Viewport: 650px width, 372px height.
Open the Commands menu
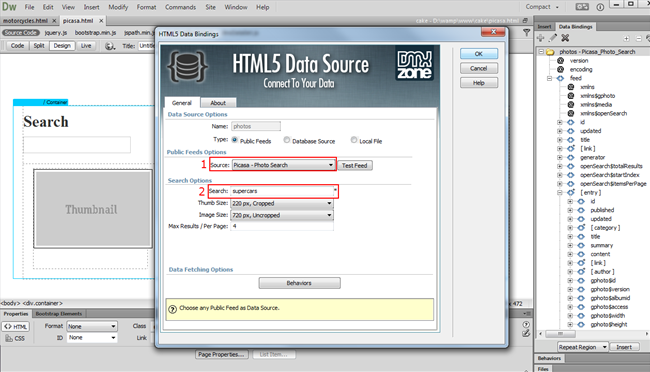pos(180,7)
